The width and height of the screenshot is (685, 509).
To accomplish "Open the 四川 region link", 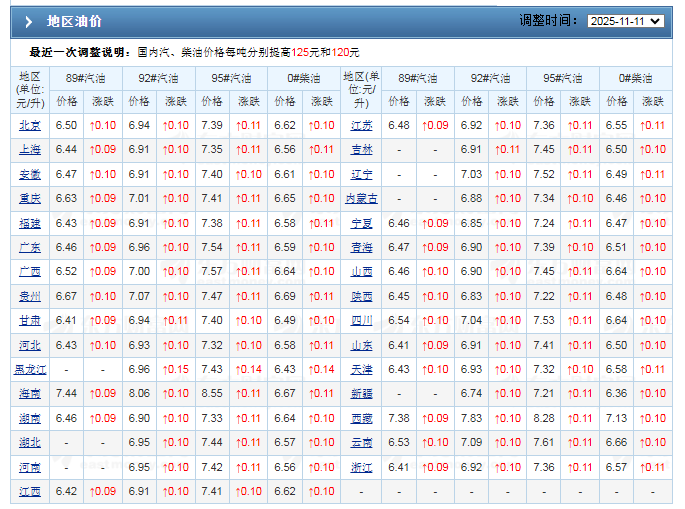I will pyautogui.click(x=362, y=320).
